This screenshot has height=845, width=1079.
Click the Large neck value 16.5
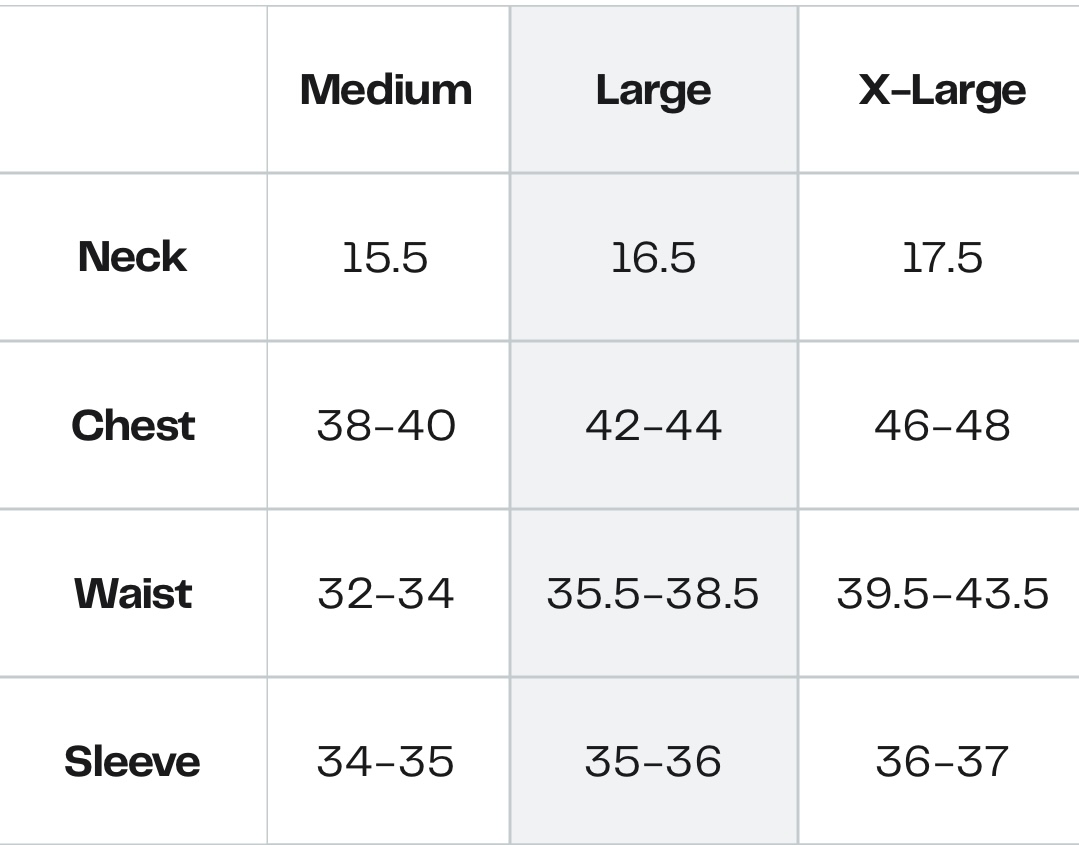click(654, 258)
